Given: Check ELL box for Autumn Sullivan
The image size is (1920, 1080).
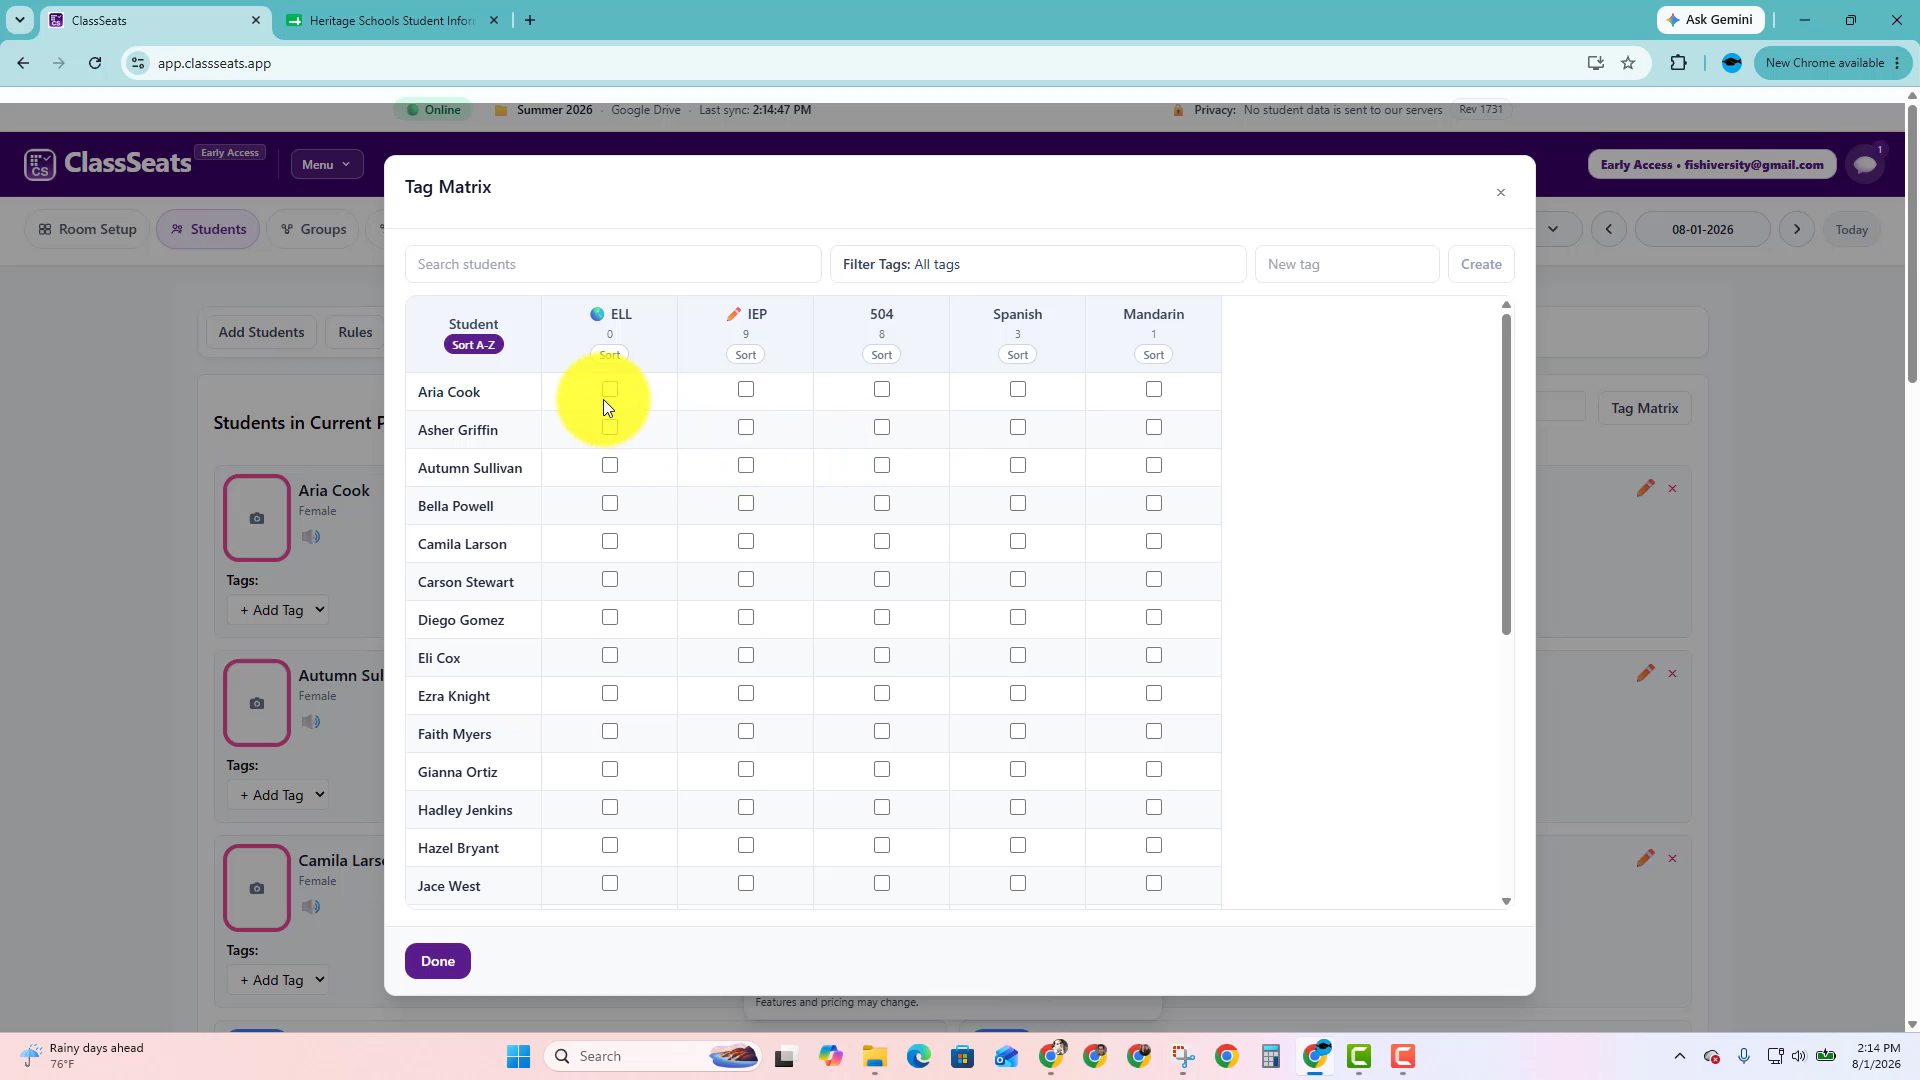Looking at the screenshot, I should 610,465.
